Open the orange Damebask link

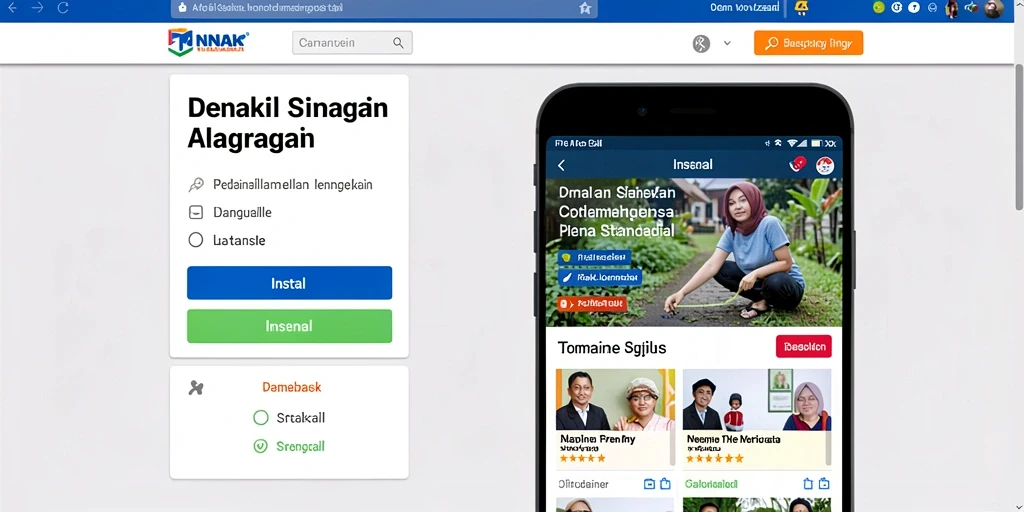point(291,387)
